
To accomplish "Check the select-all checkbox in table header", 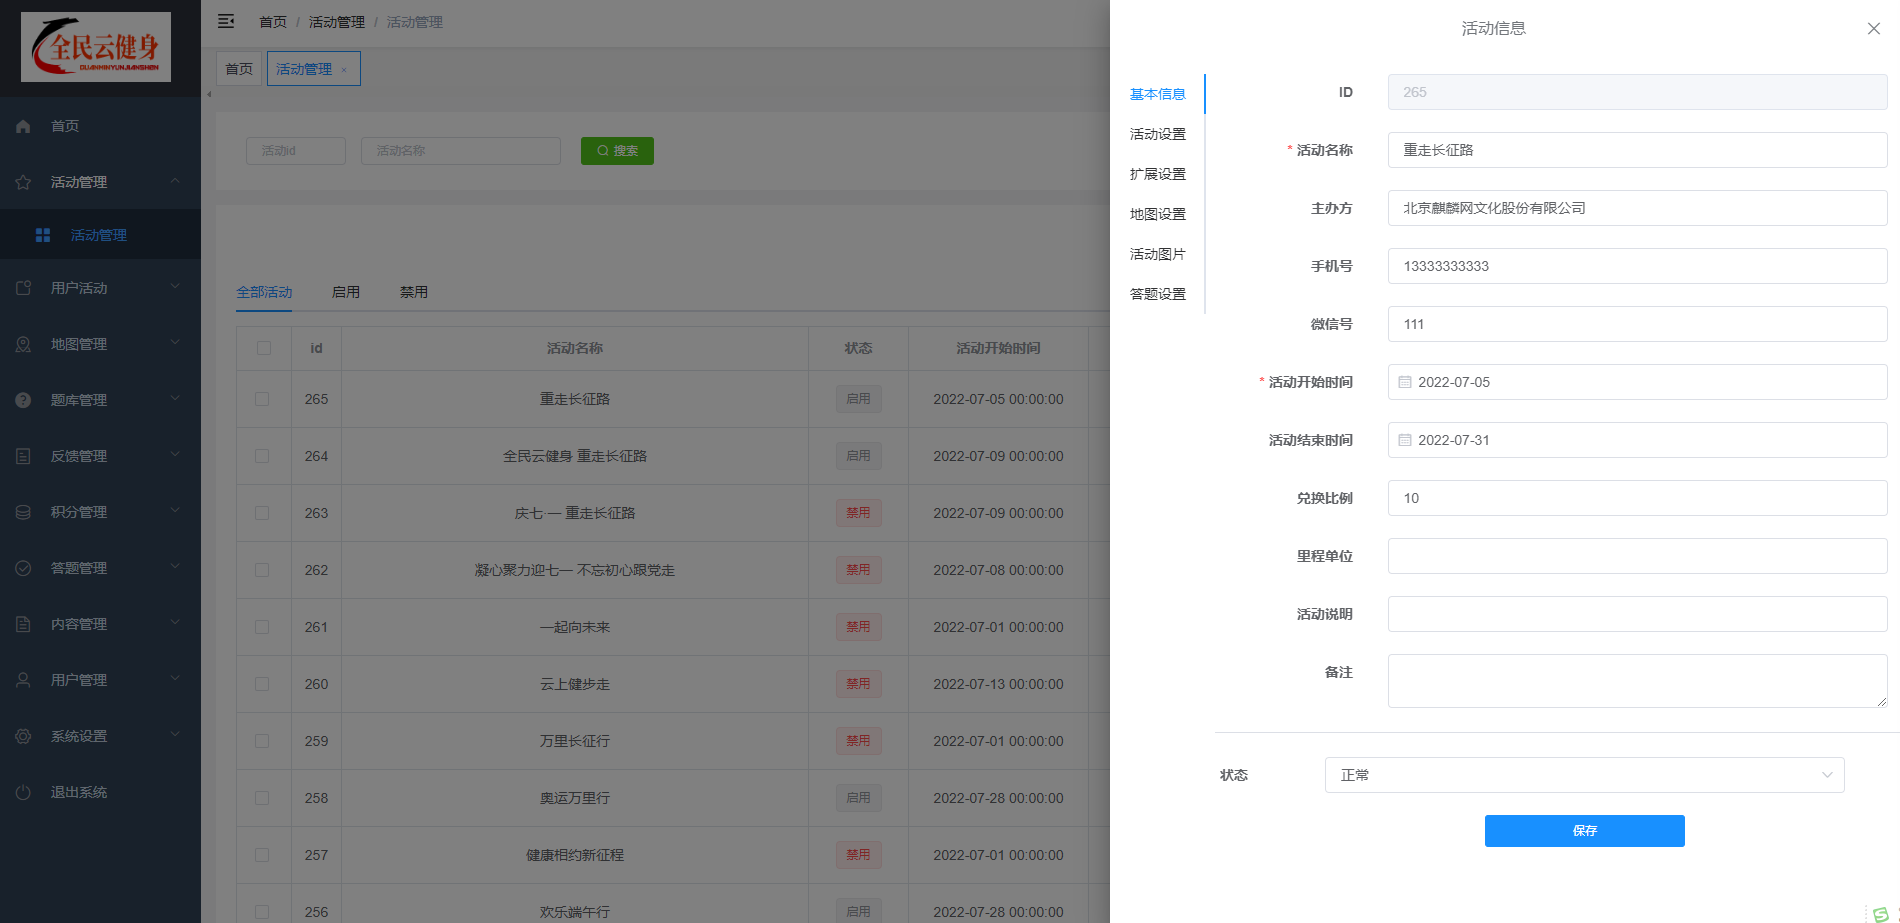I will 263,348.
